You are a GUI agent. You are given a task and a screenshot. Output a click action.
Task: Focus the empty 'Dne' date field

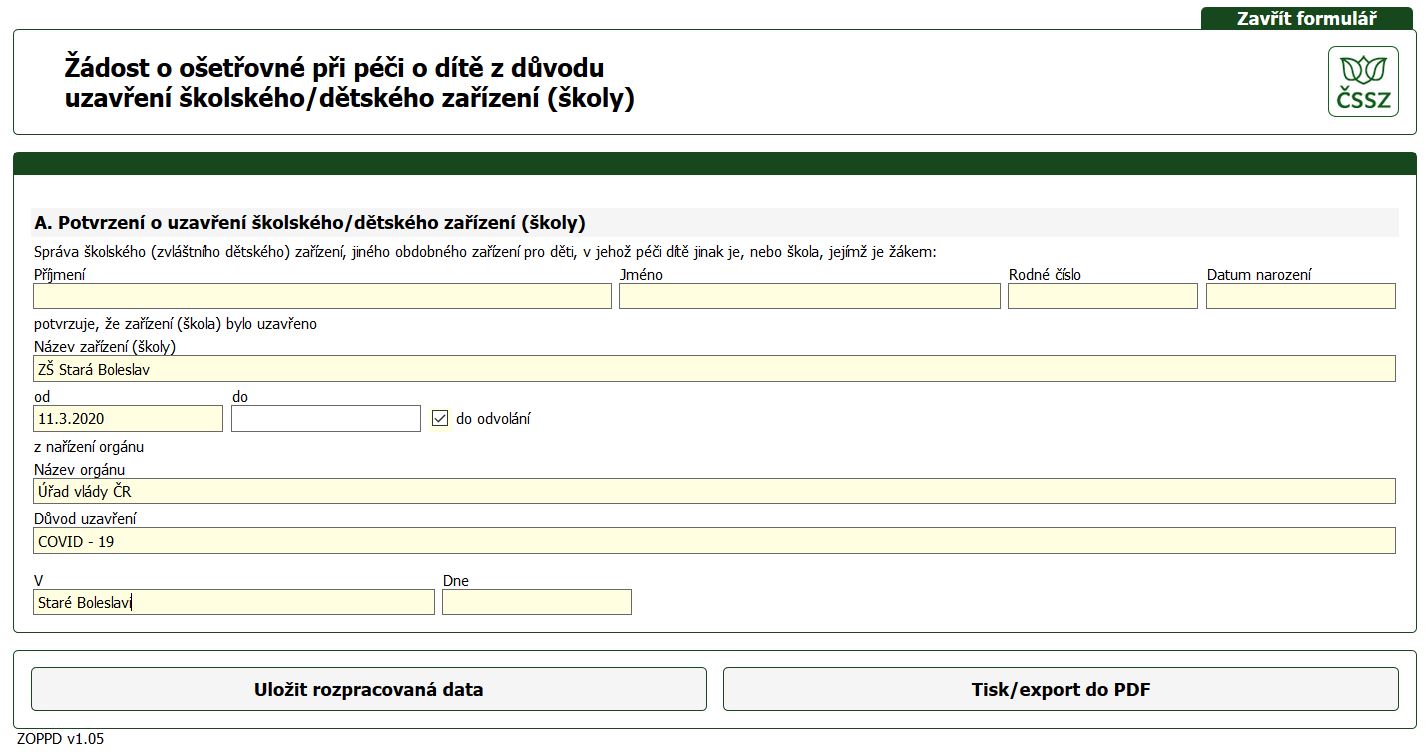pyautogui.click(x=536, y=602)
